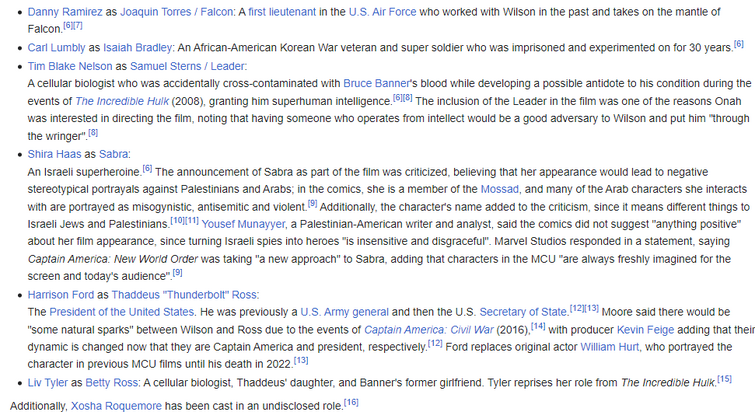Image resolution: width=755 pixels, height=412 pixels.
Task: Open Captain America: Civil War link
Action: pyautogui.click(x=429, y=330)
